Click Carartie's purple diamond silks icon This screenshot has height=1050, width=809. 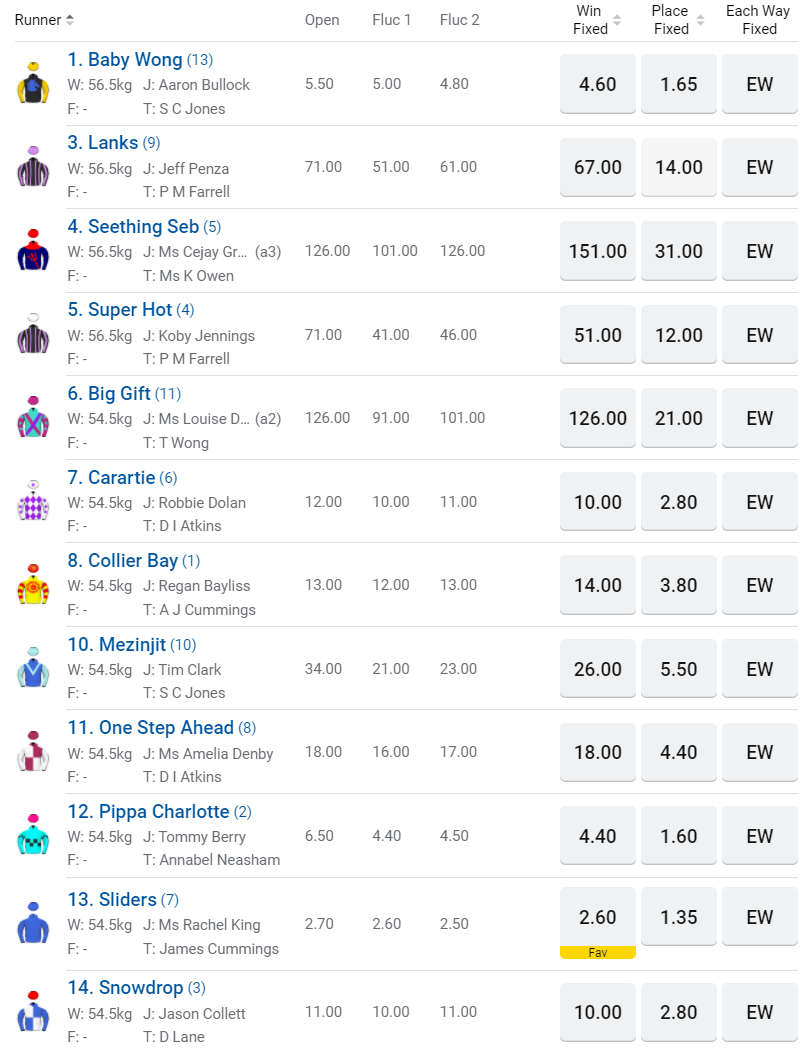(33, 502)
